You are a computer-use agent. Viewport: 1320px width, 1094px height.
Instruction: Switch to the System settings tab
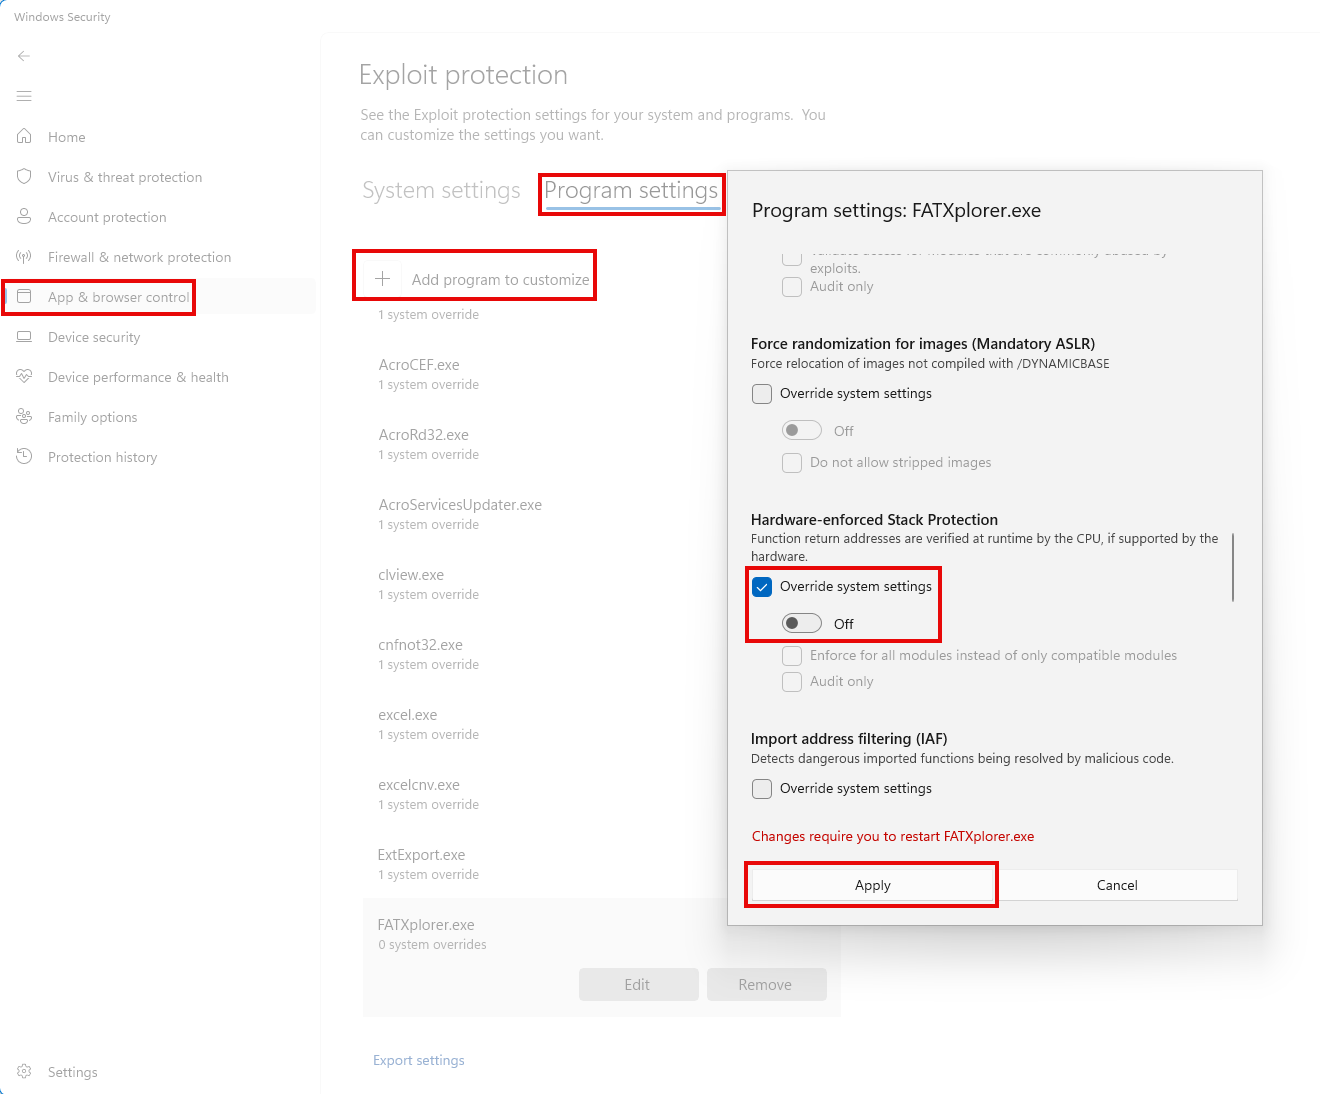click(441, 190)
